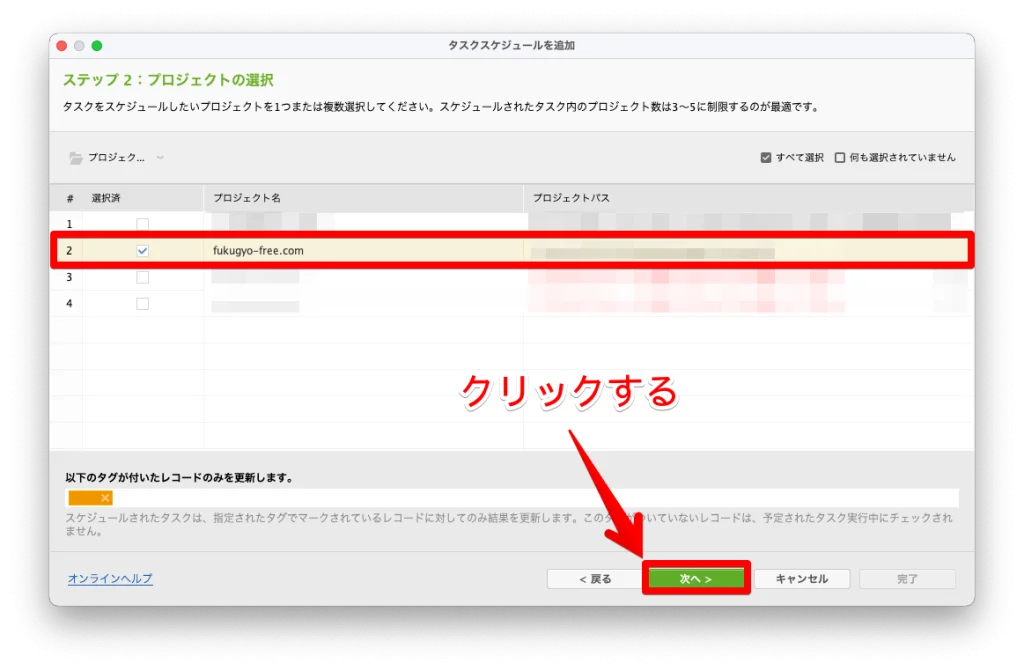Screen dimensions: 1024x671
Task: Uncheck the fukugyo-free.com project checkbox
Action: (142, 250)
